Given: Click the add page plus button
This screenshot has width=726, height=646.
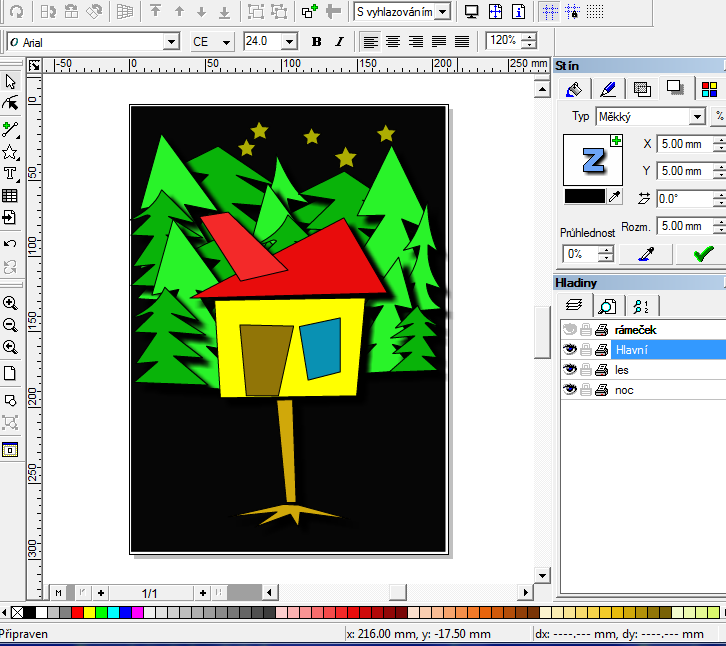Looking at the screenshot, I should pyautogui.click(x=203, y=593).
